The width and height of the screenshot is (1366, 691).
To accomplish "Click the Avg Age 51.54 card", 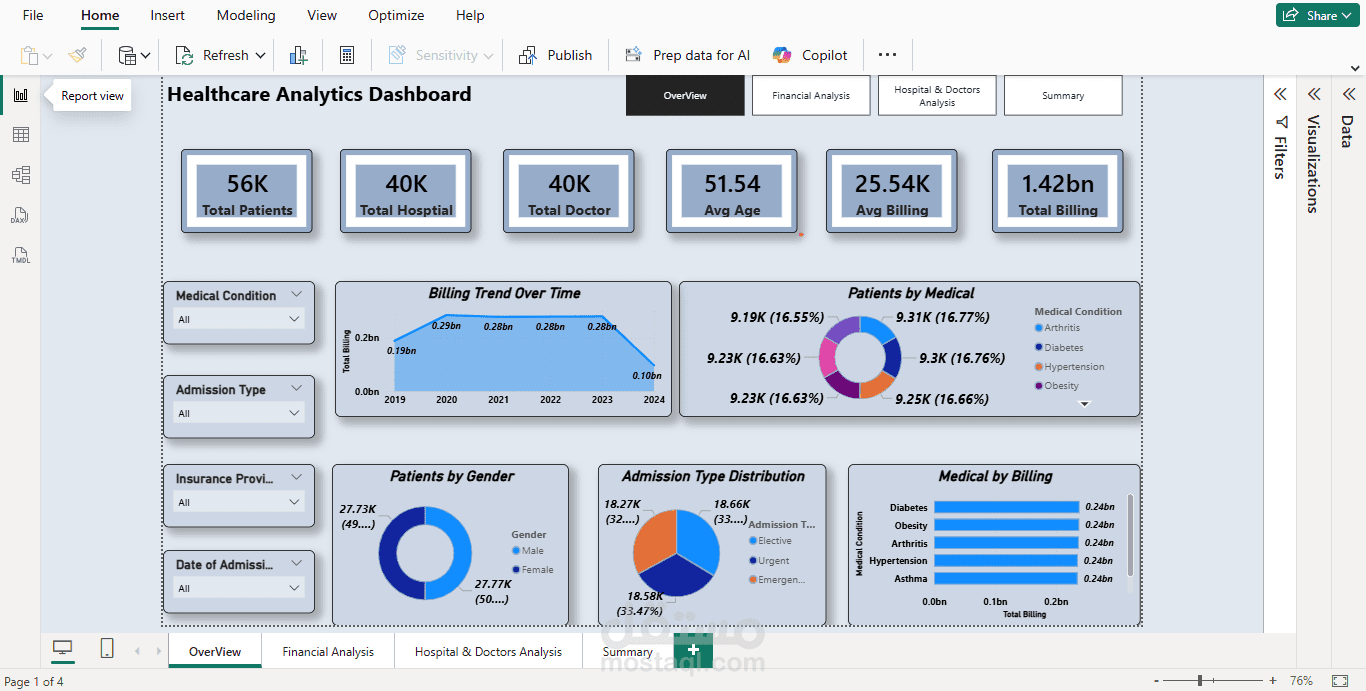I will (732, 192).
